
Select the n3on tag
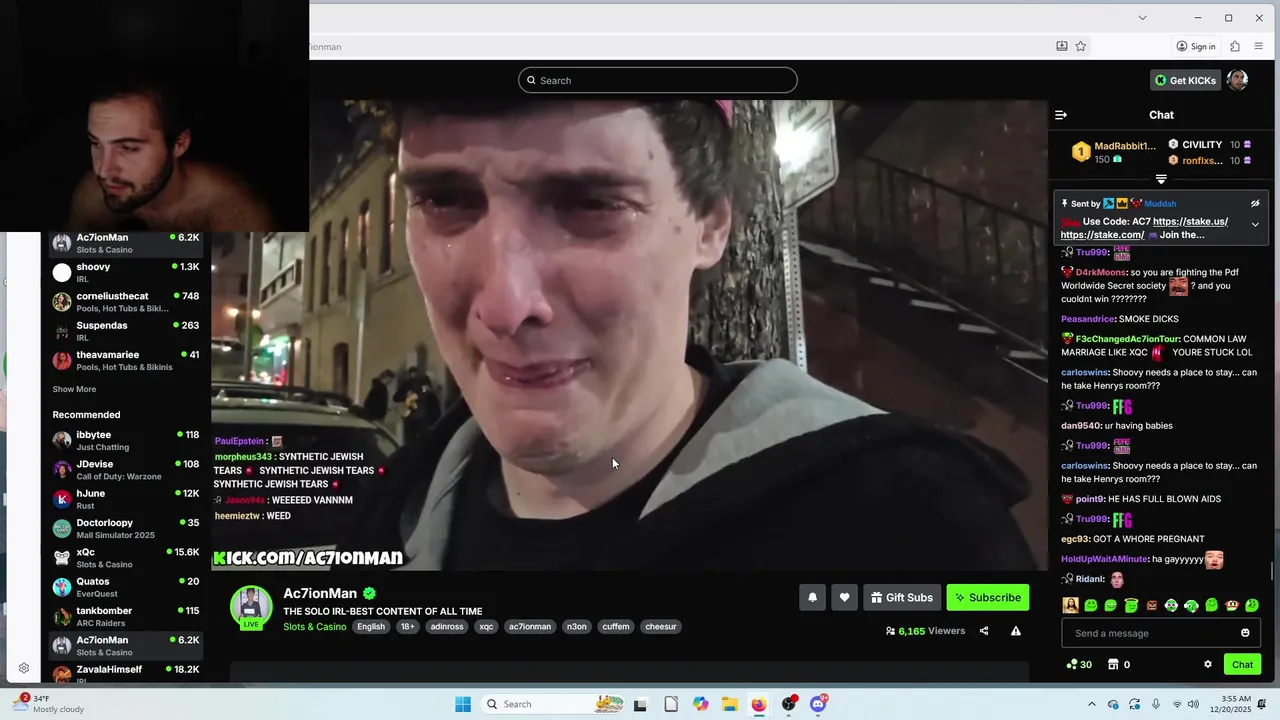(577, 627)
